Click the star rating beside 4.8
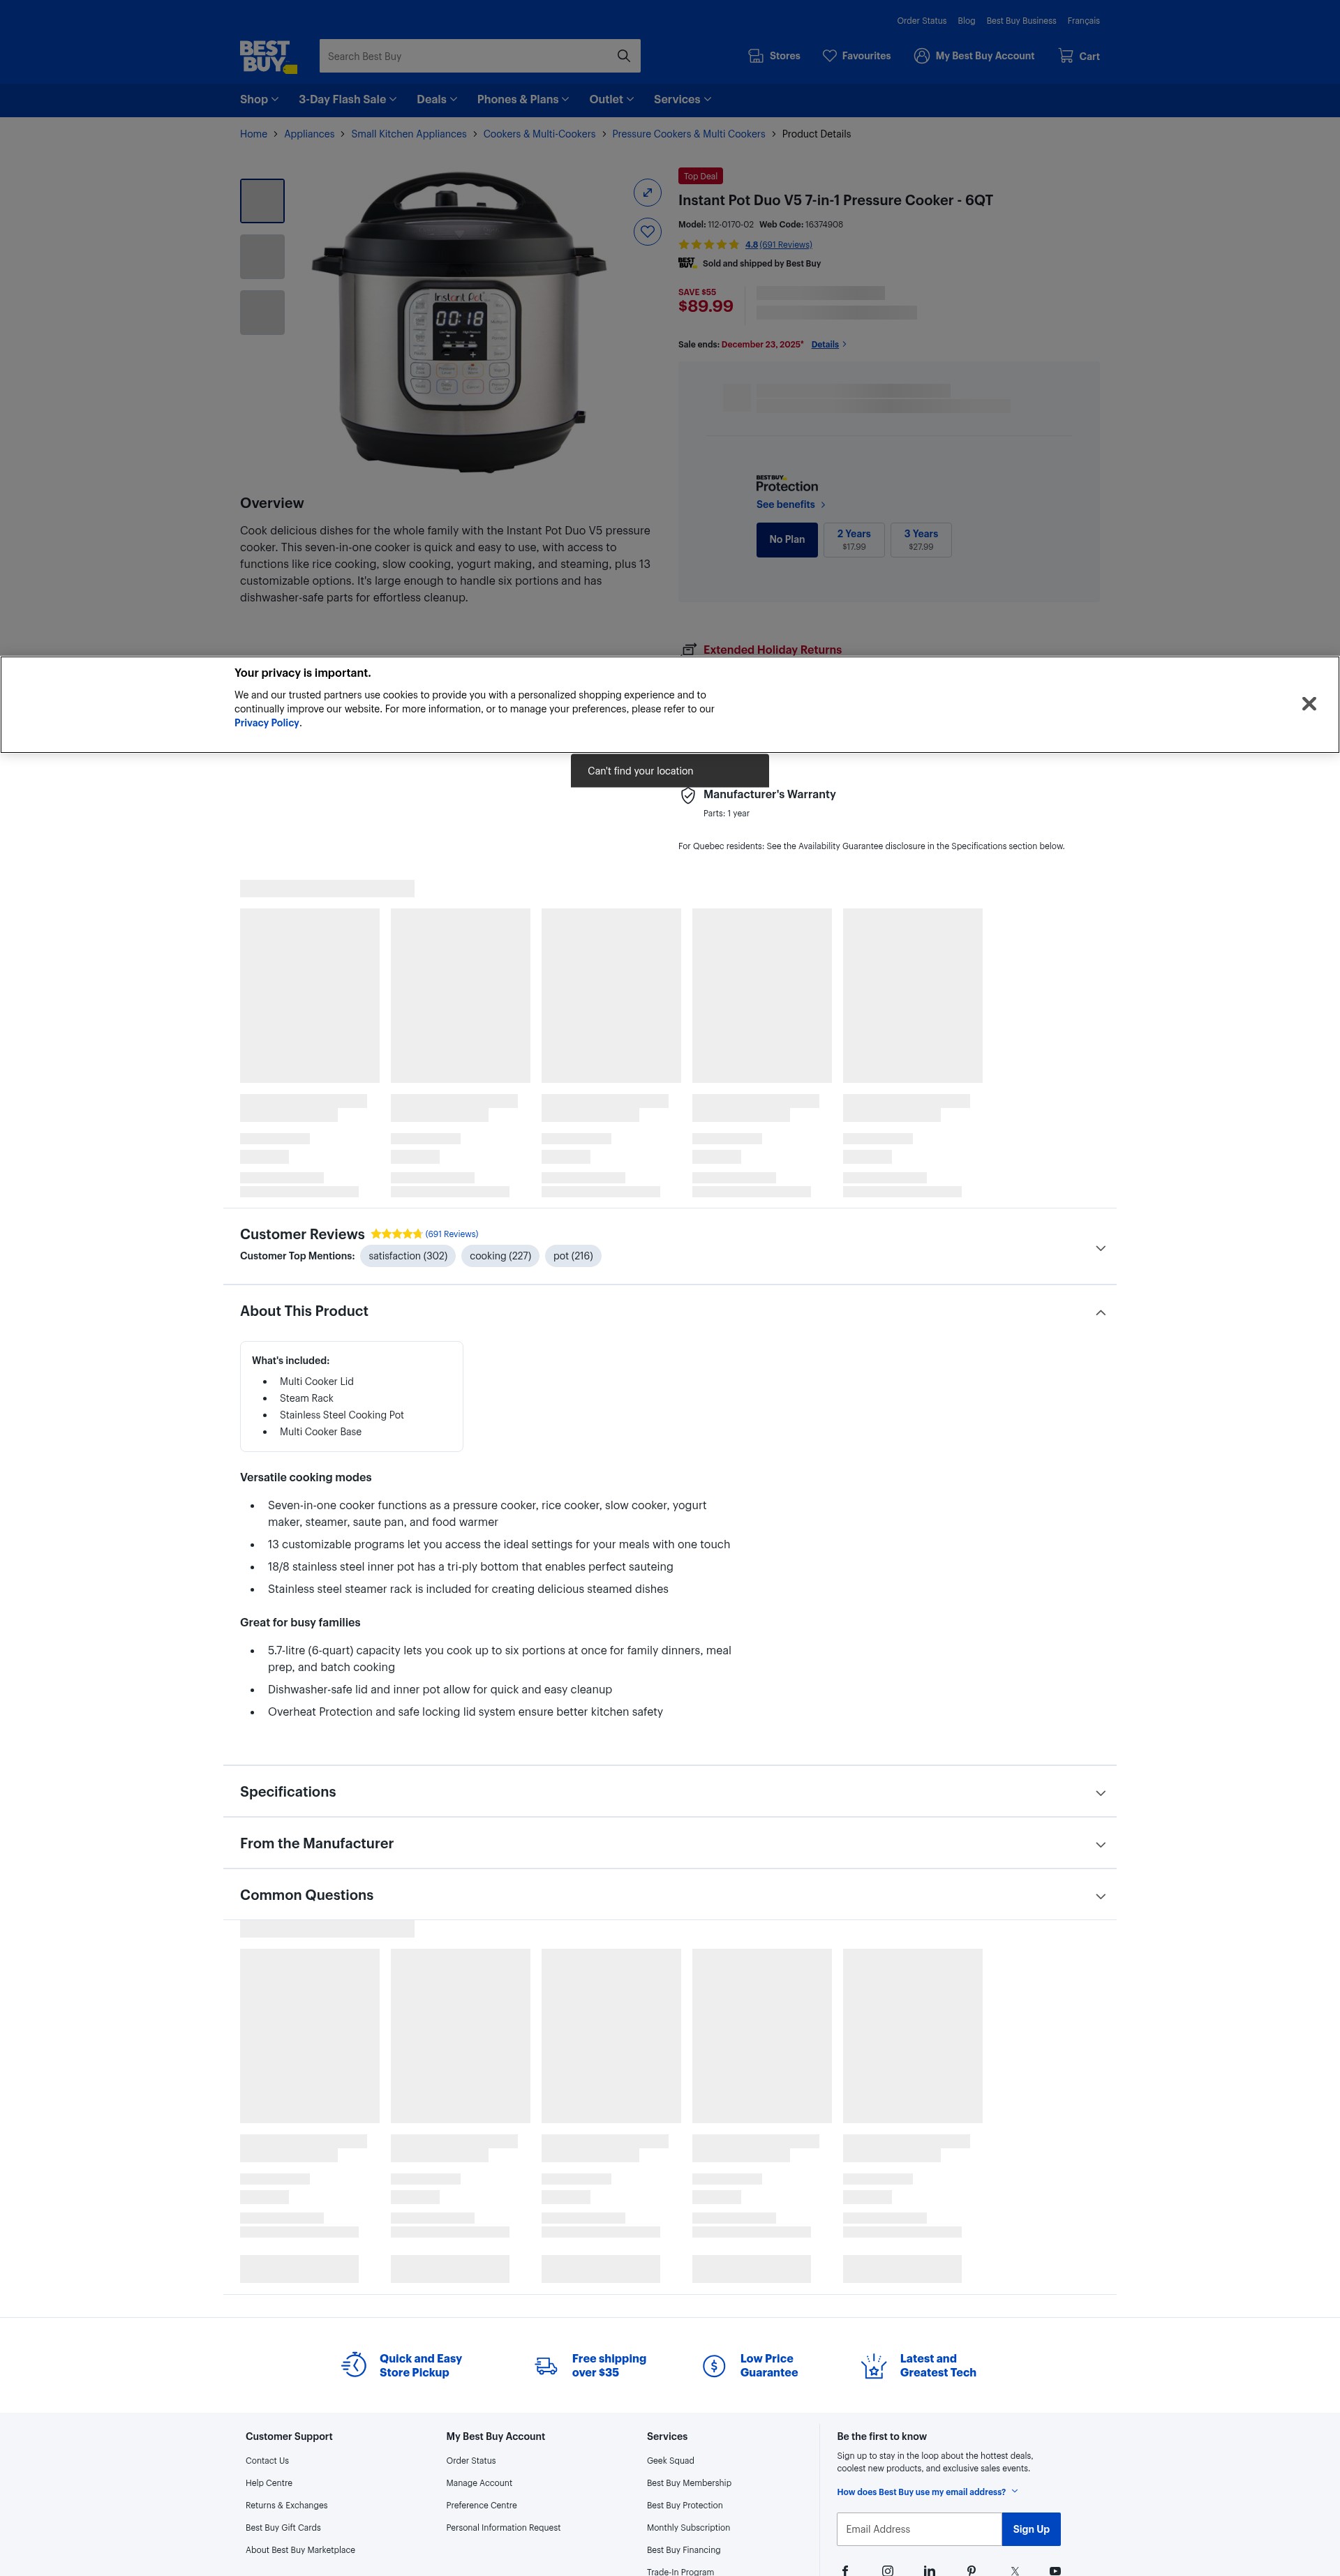The image size is (1340, 2576). coord(709,245)
